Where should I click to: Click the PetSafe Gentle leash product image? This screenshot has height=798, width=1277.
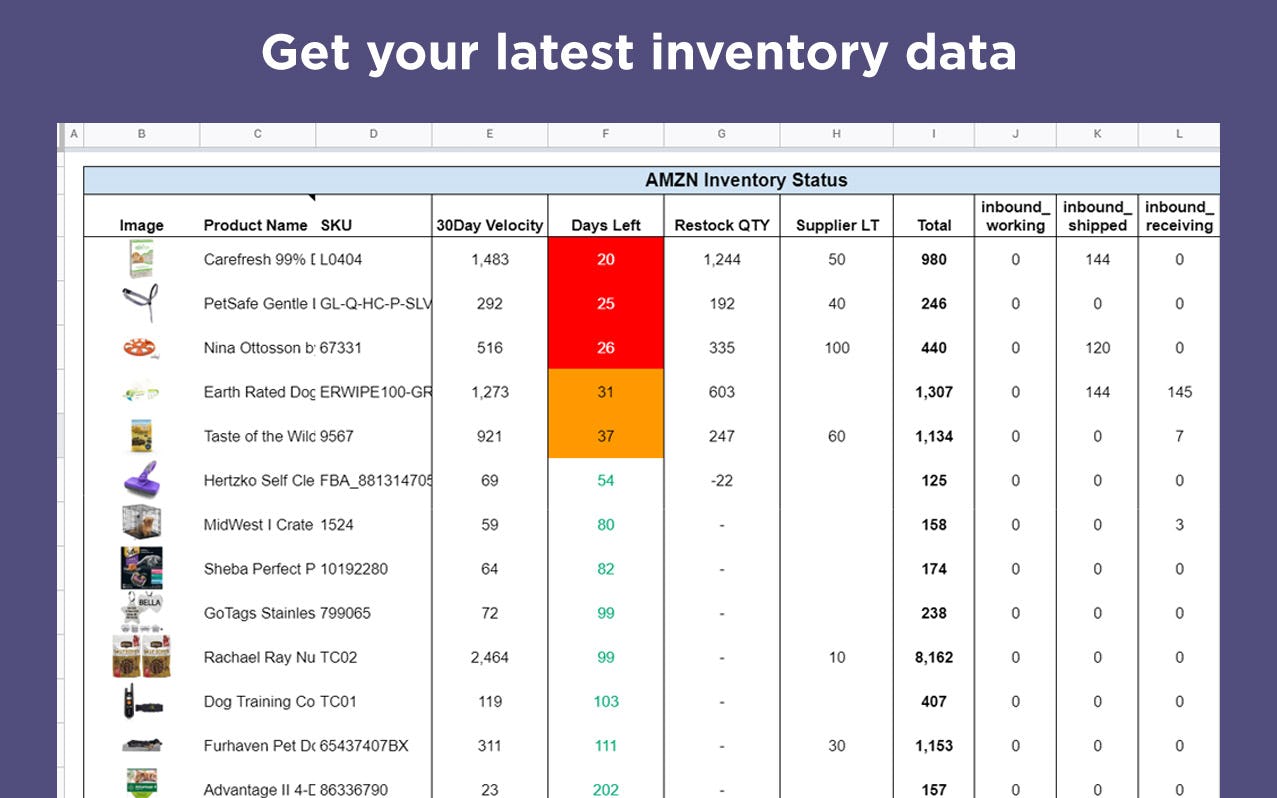tap(141, 303)
